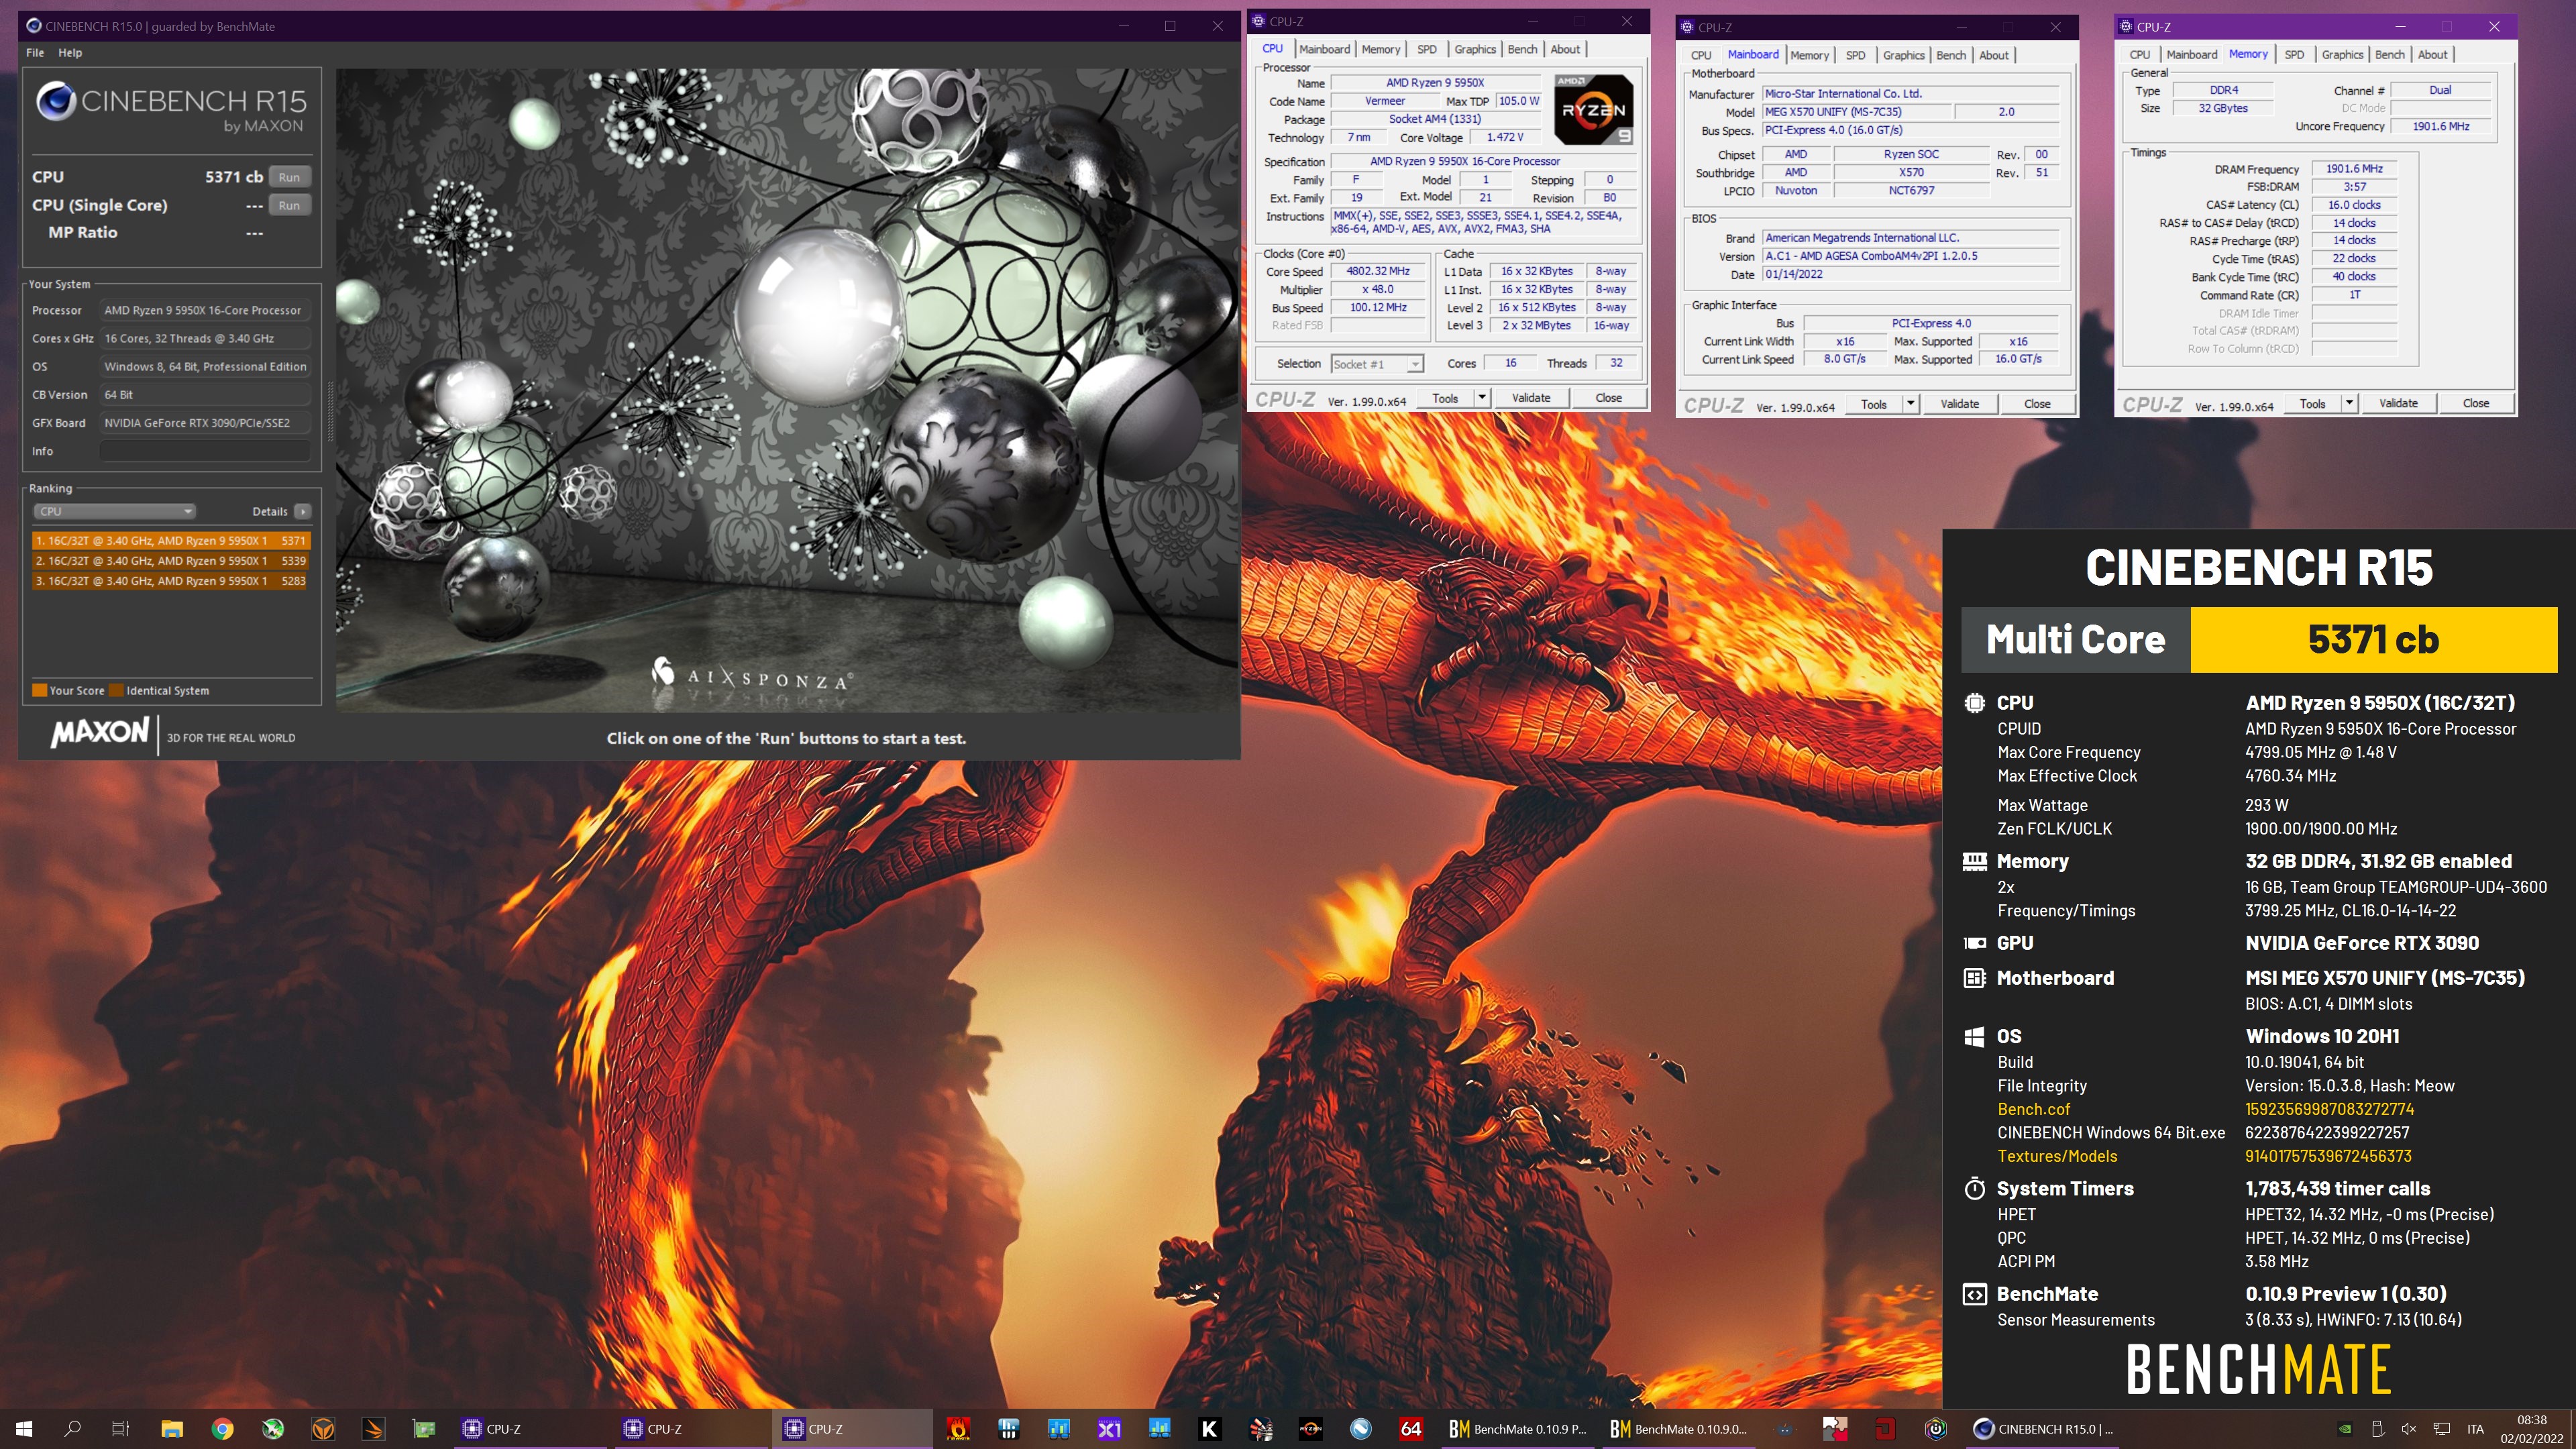The height and width of the screenshot is (1449, 2576).
Task: Open the clock showing 08:38
Action: (2531, 1428)
